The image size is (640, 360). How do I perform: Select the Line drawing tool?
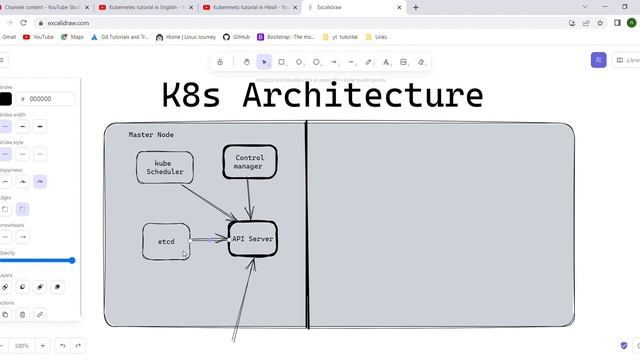coord(351,62)
